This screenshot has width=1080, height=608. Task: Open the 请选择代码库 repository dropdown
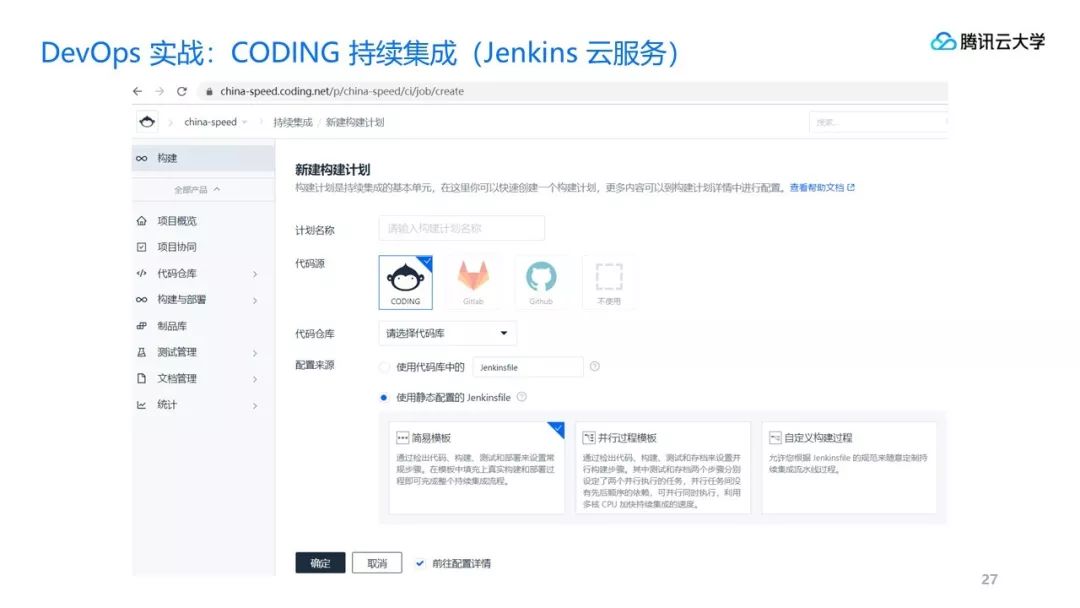(448, 333)
